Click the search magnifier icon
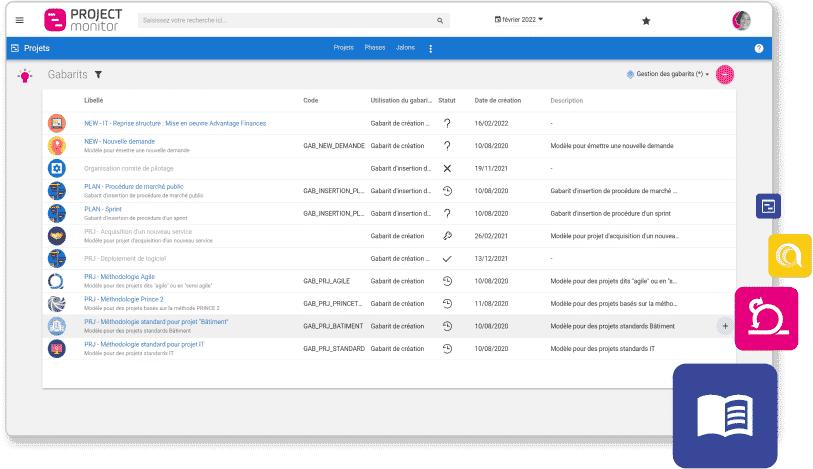 tap(440, 21)
